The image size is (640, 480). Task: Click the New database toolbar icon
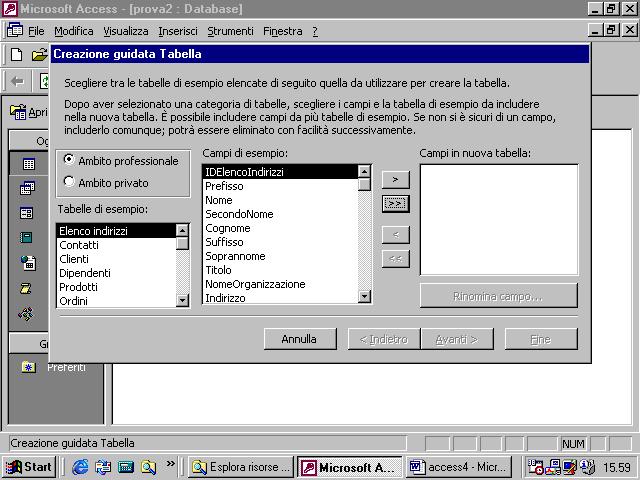(17, 54)
